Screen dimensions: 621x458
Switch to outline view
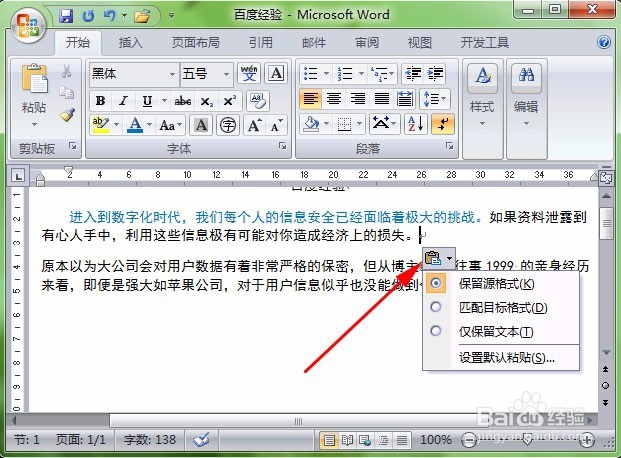(383, 440)
